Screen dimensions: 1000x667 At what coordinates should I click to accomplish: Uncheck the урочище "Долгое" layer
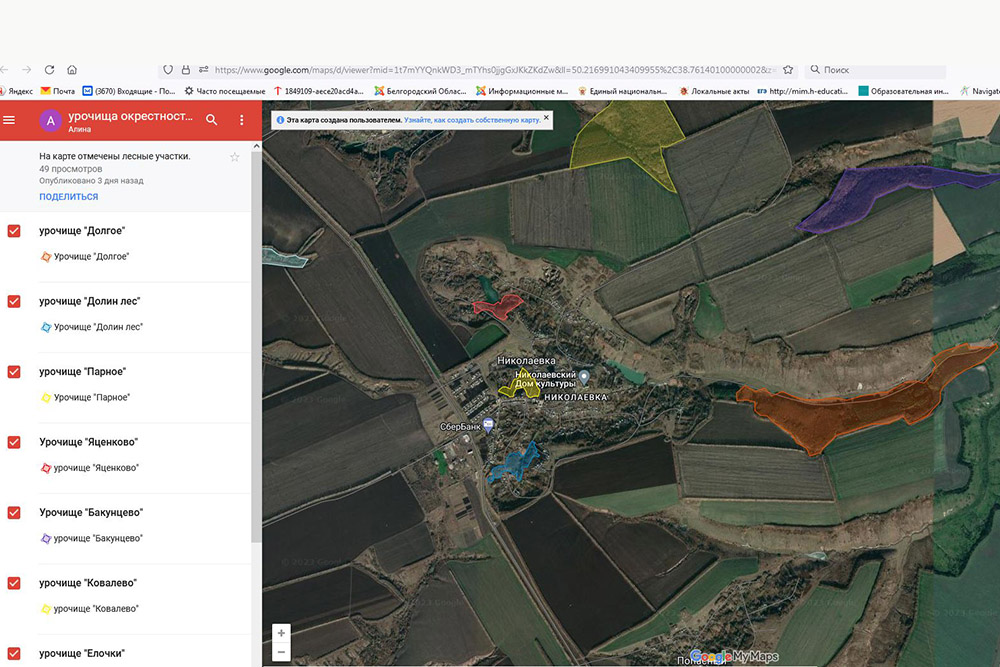click(14, 231)
